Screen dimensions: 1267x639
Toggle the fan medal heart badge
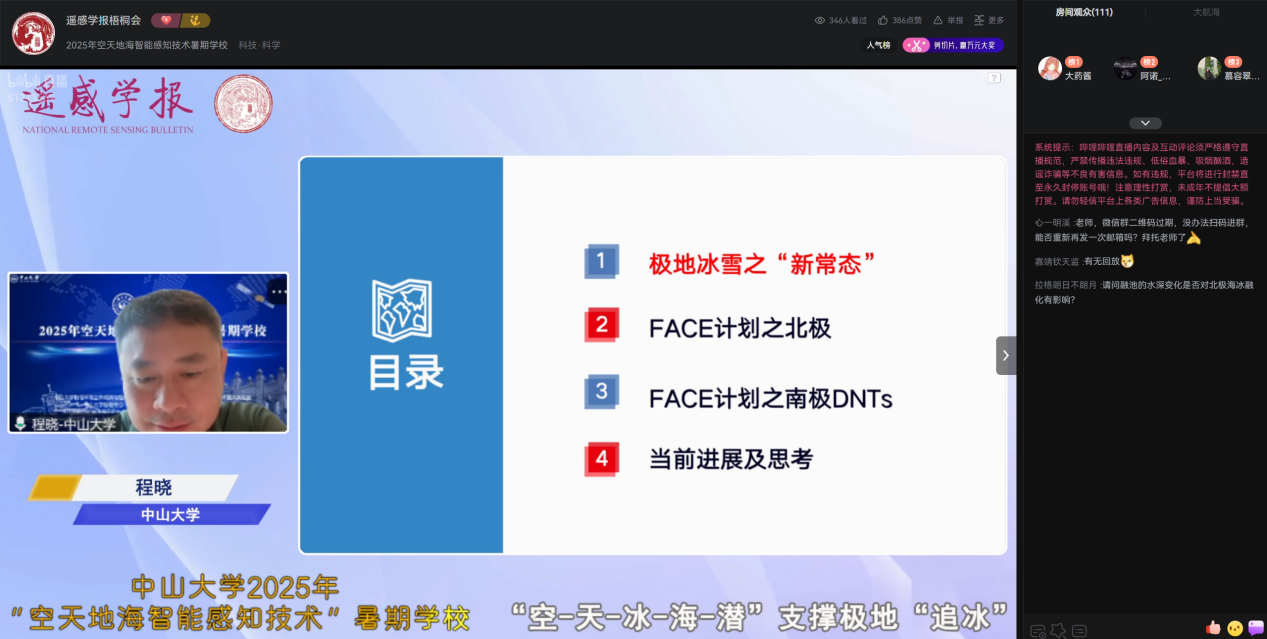[x=166, y=20]
